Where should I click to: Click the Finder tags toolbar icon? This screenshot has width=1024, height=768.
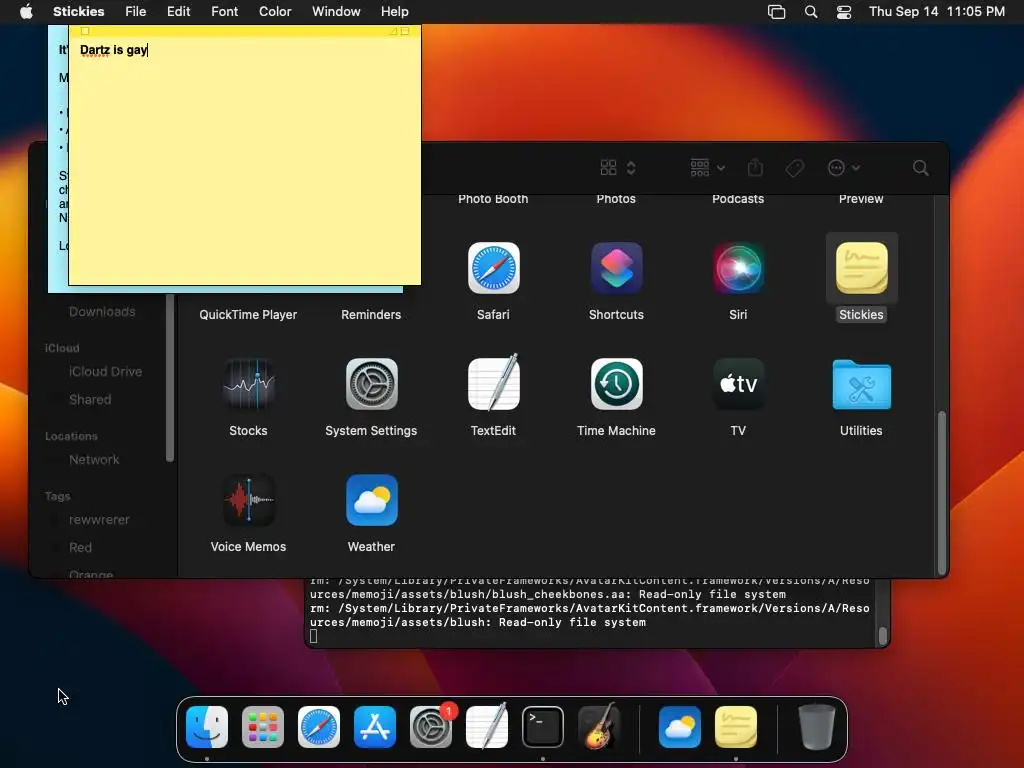pos(795,168)
